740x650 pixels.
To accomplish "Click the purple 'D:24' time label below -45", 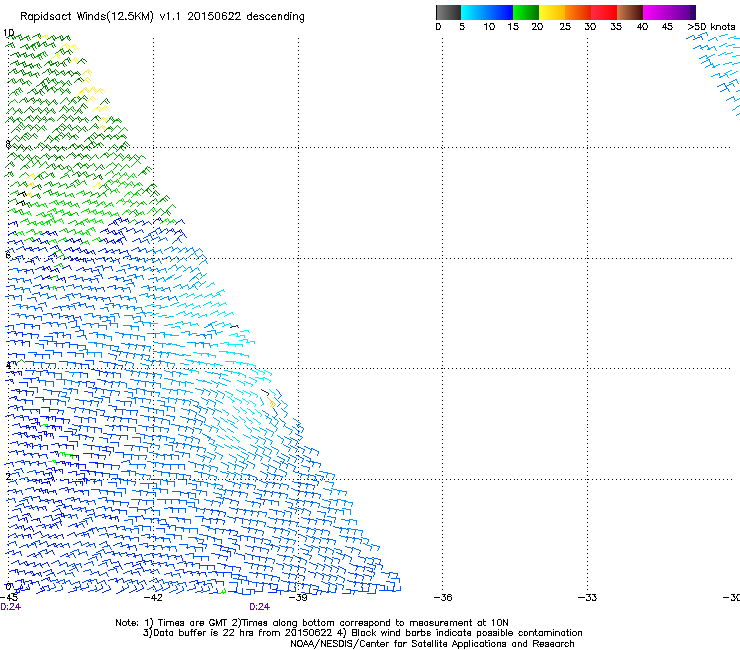I will pyautogui.click(x=10, y=607).
